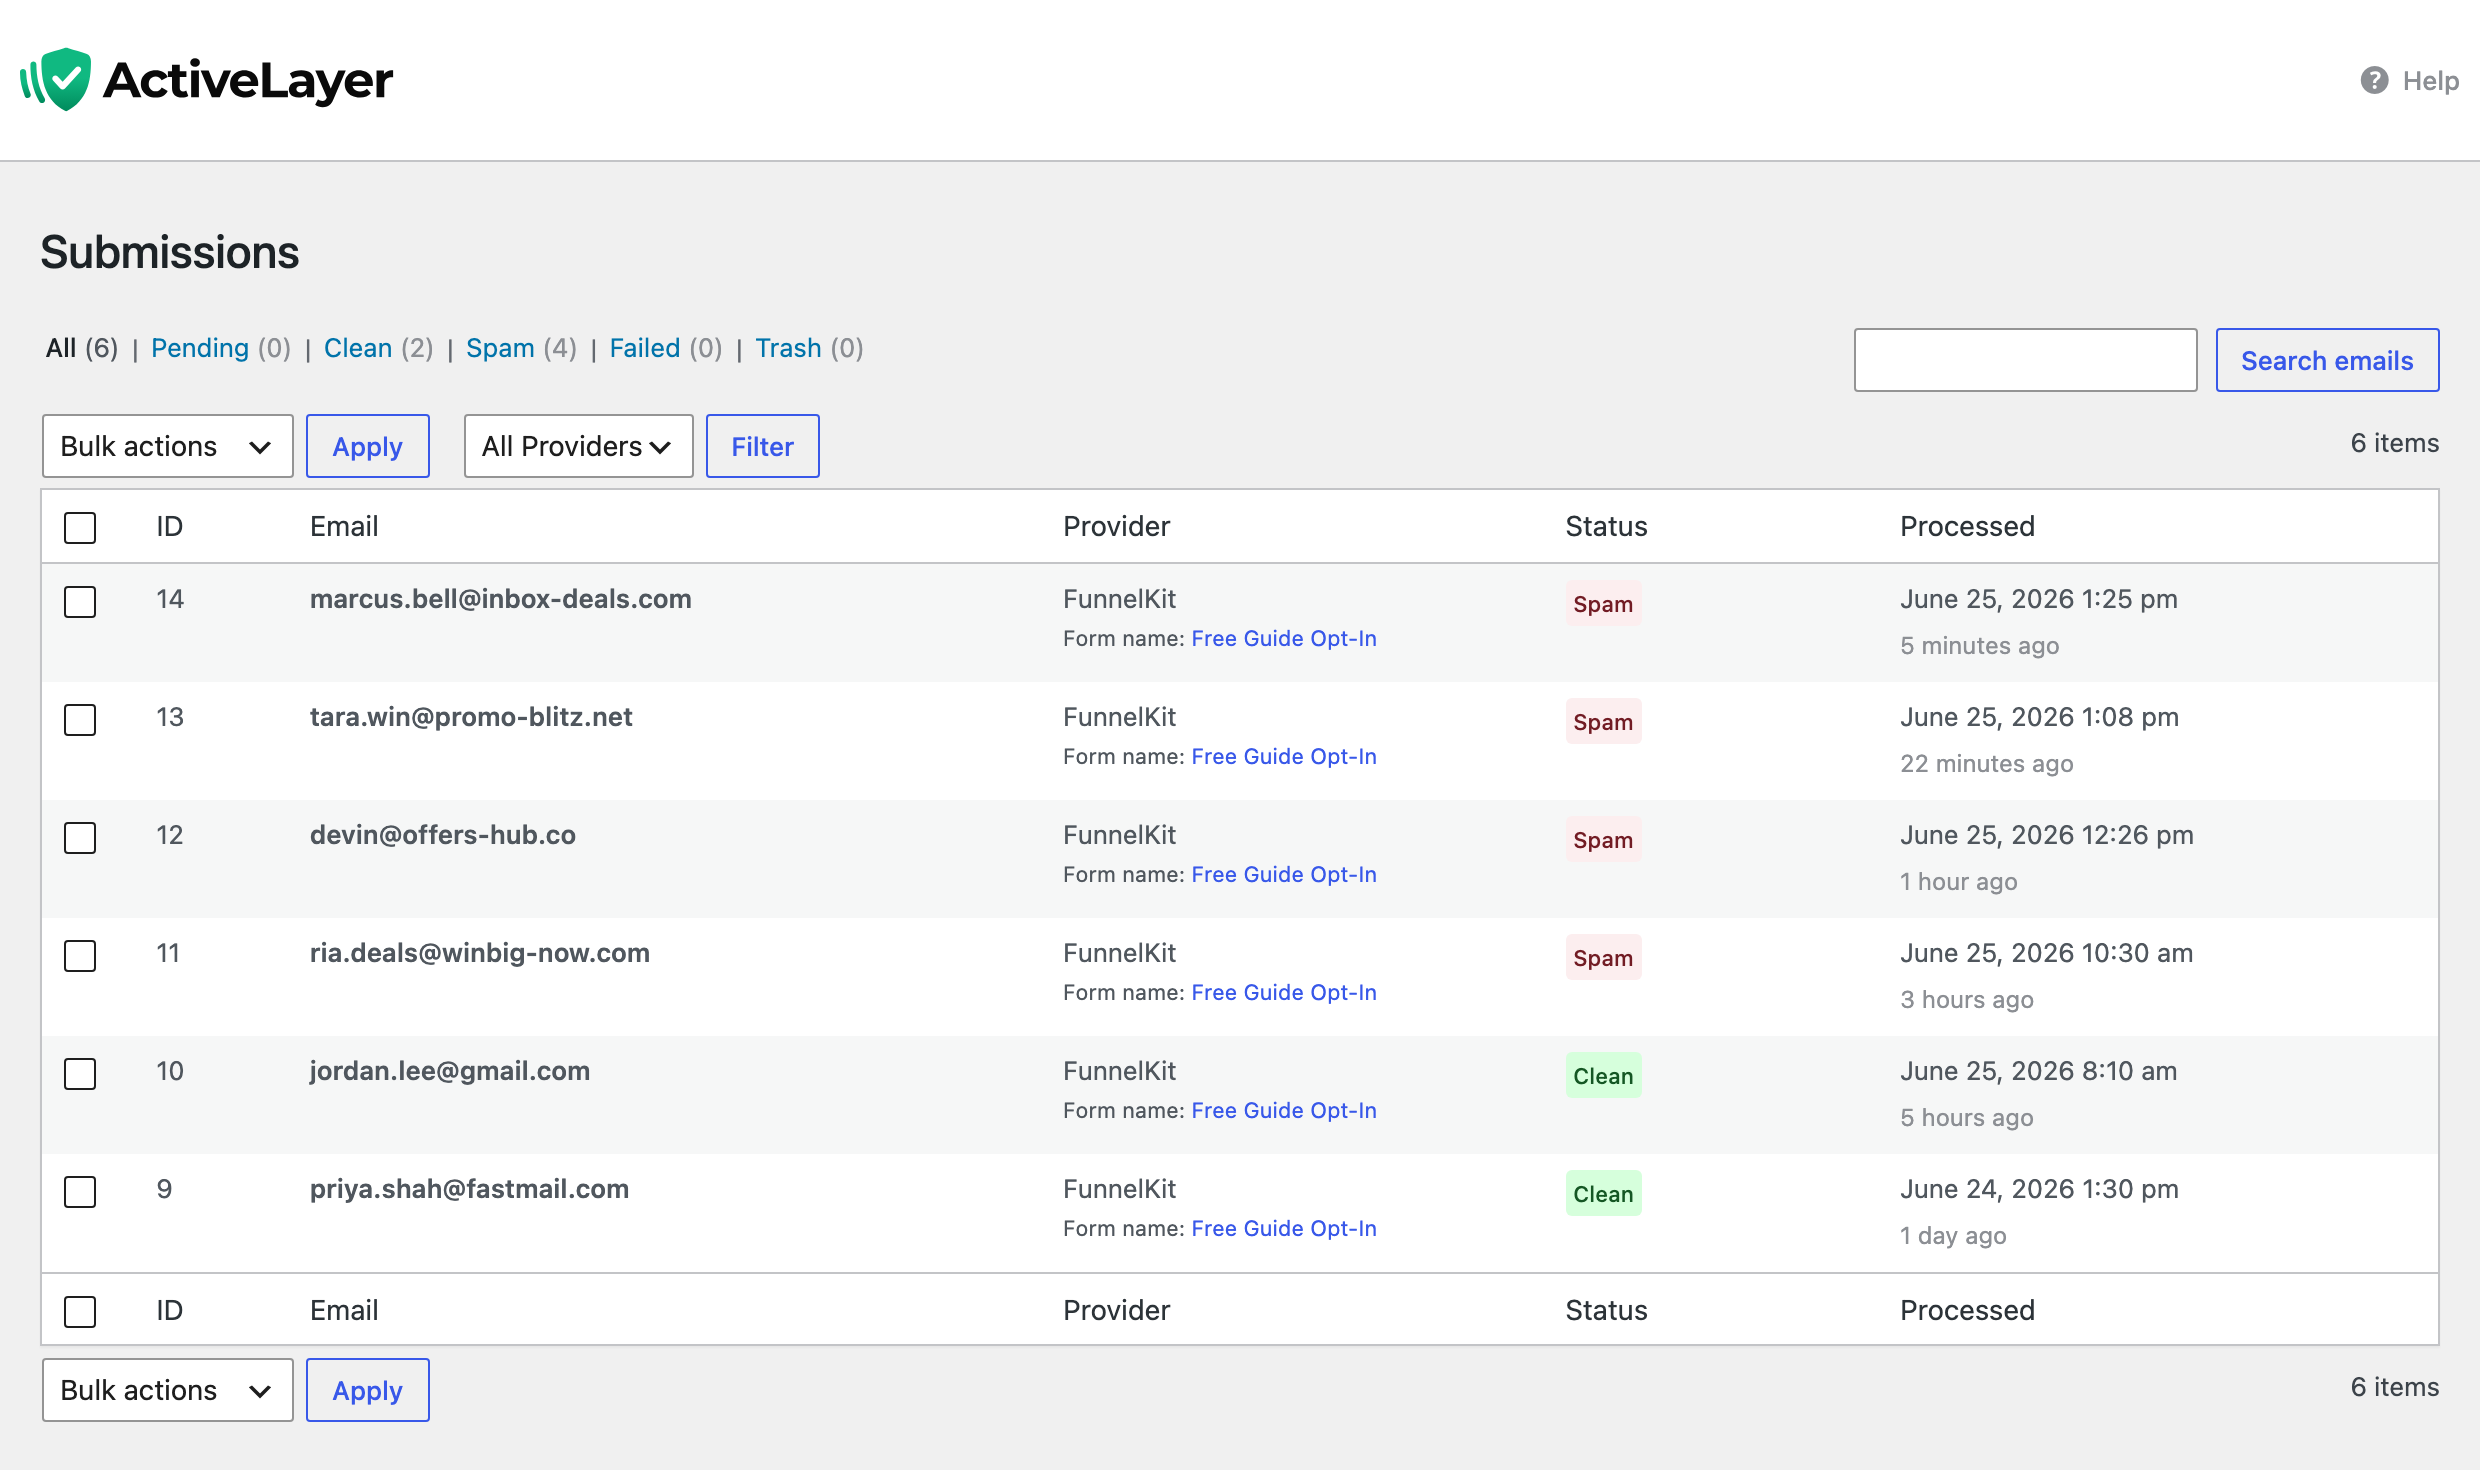
Task: View Clean submissions
Action: [x=358, y=348]
